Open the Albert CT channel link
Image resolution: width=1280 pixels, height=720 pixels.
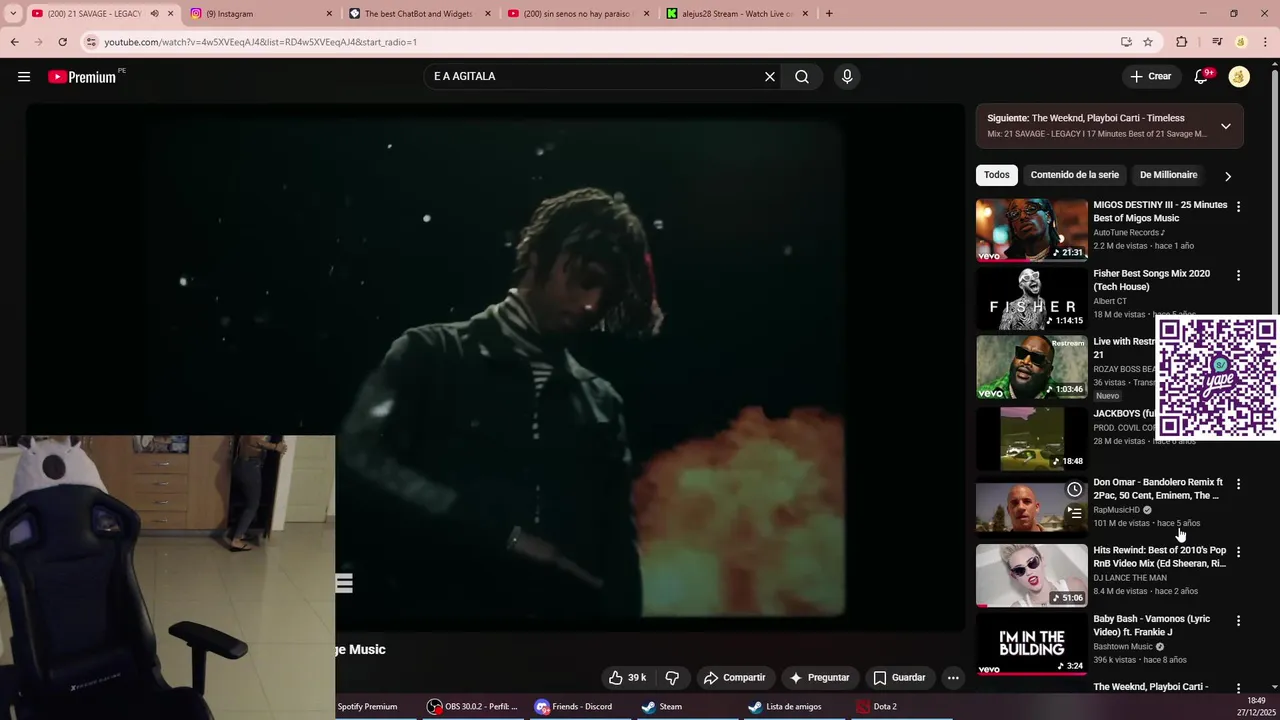pos(1110,301)
